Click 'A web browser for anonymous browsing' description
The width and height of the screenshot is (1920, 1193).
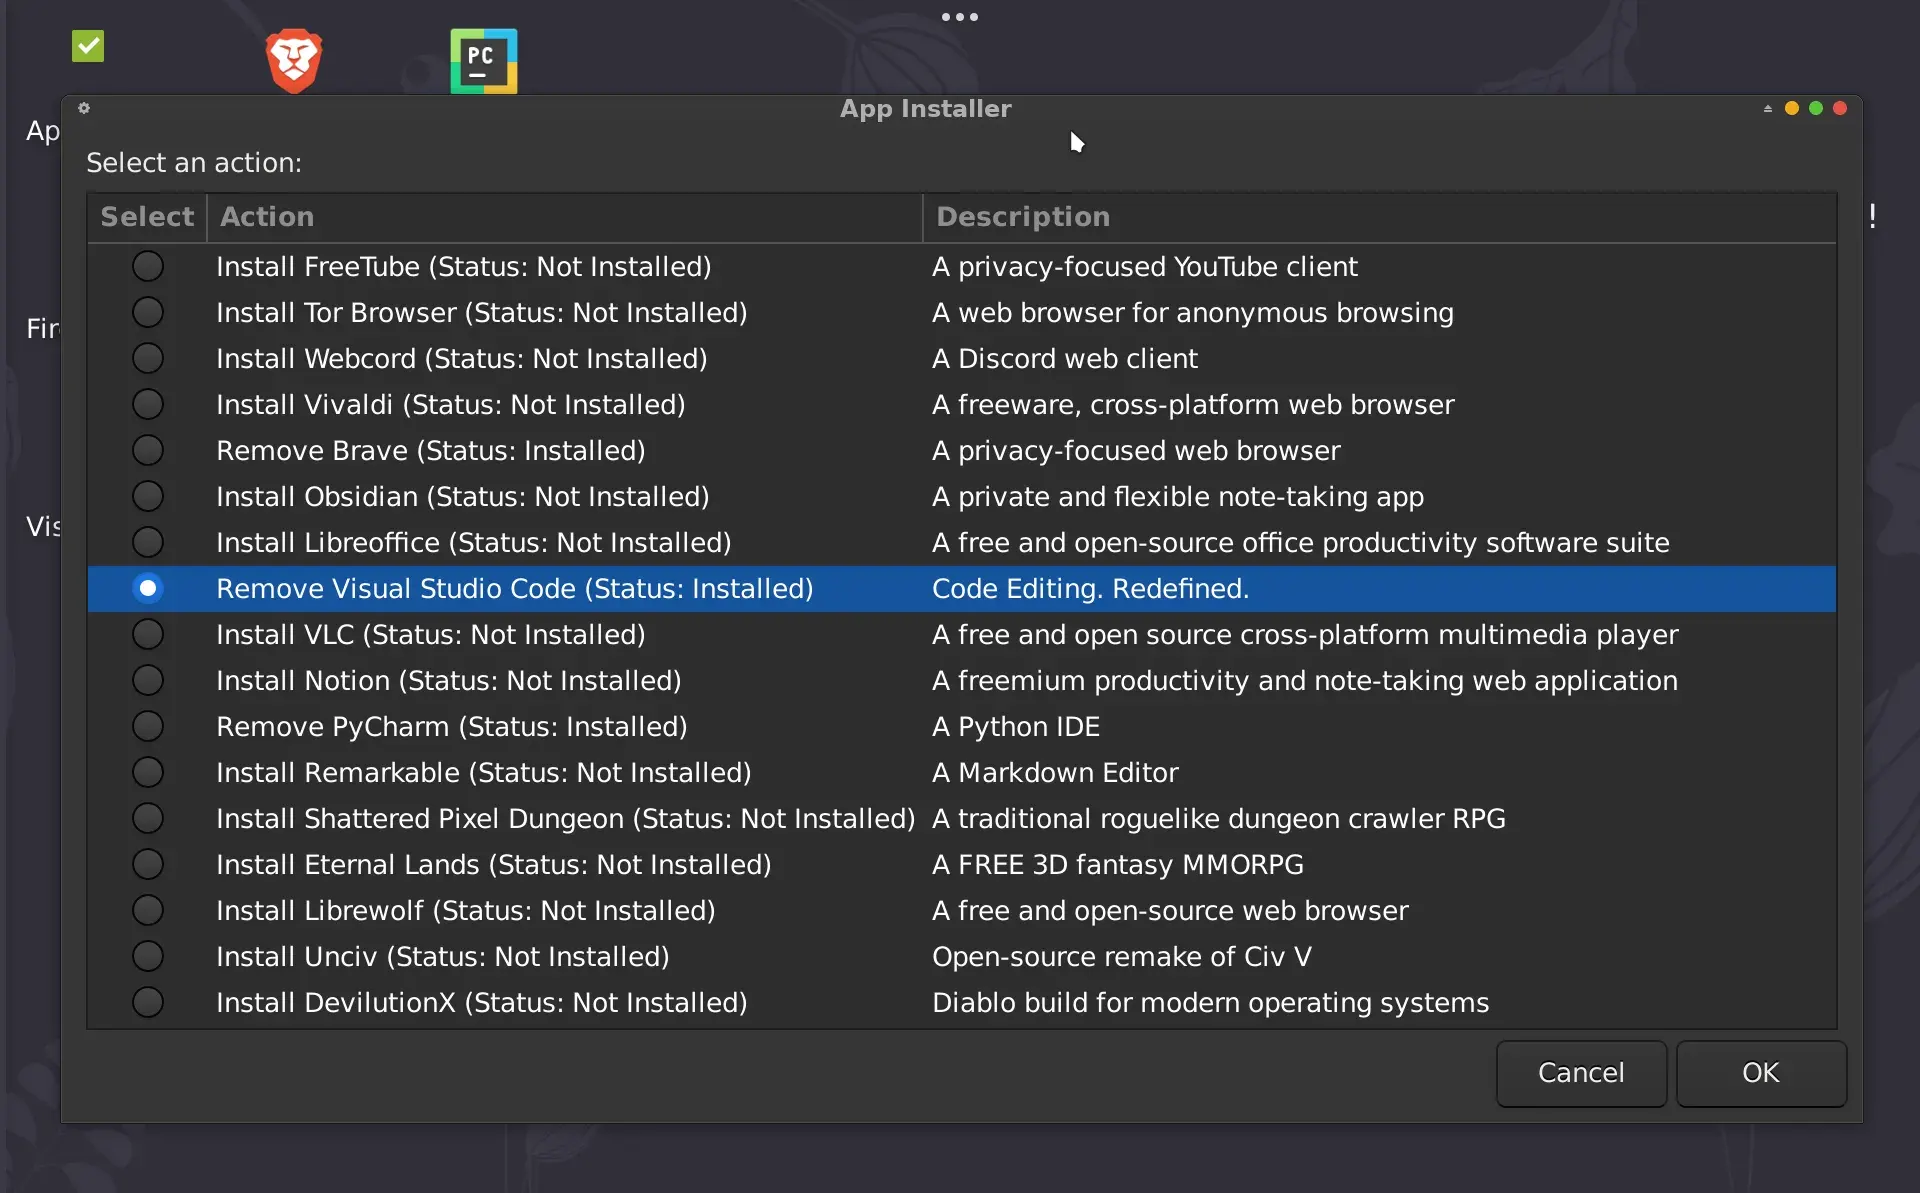[1193, 313]
